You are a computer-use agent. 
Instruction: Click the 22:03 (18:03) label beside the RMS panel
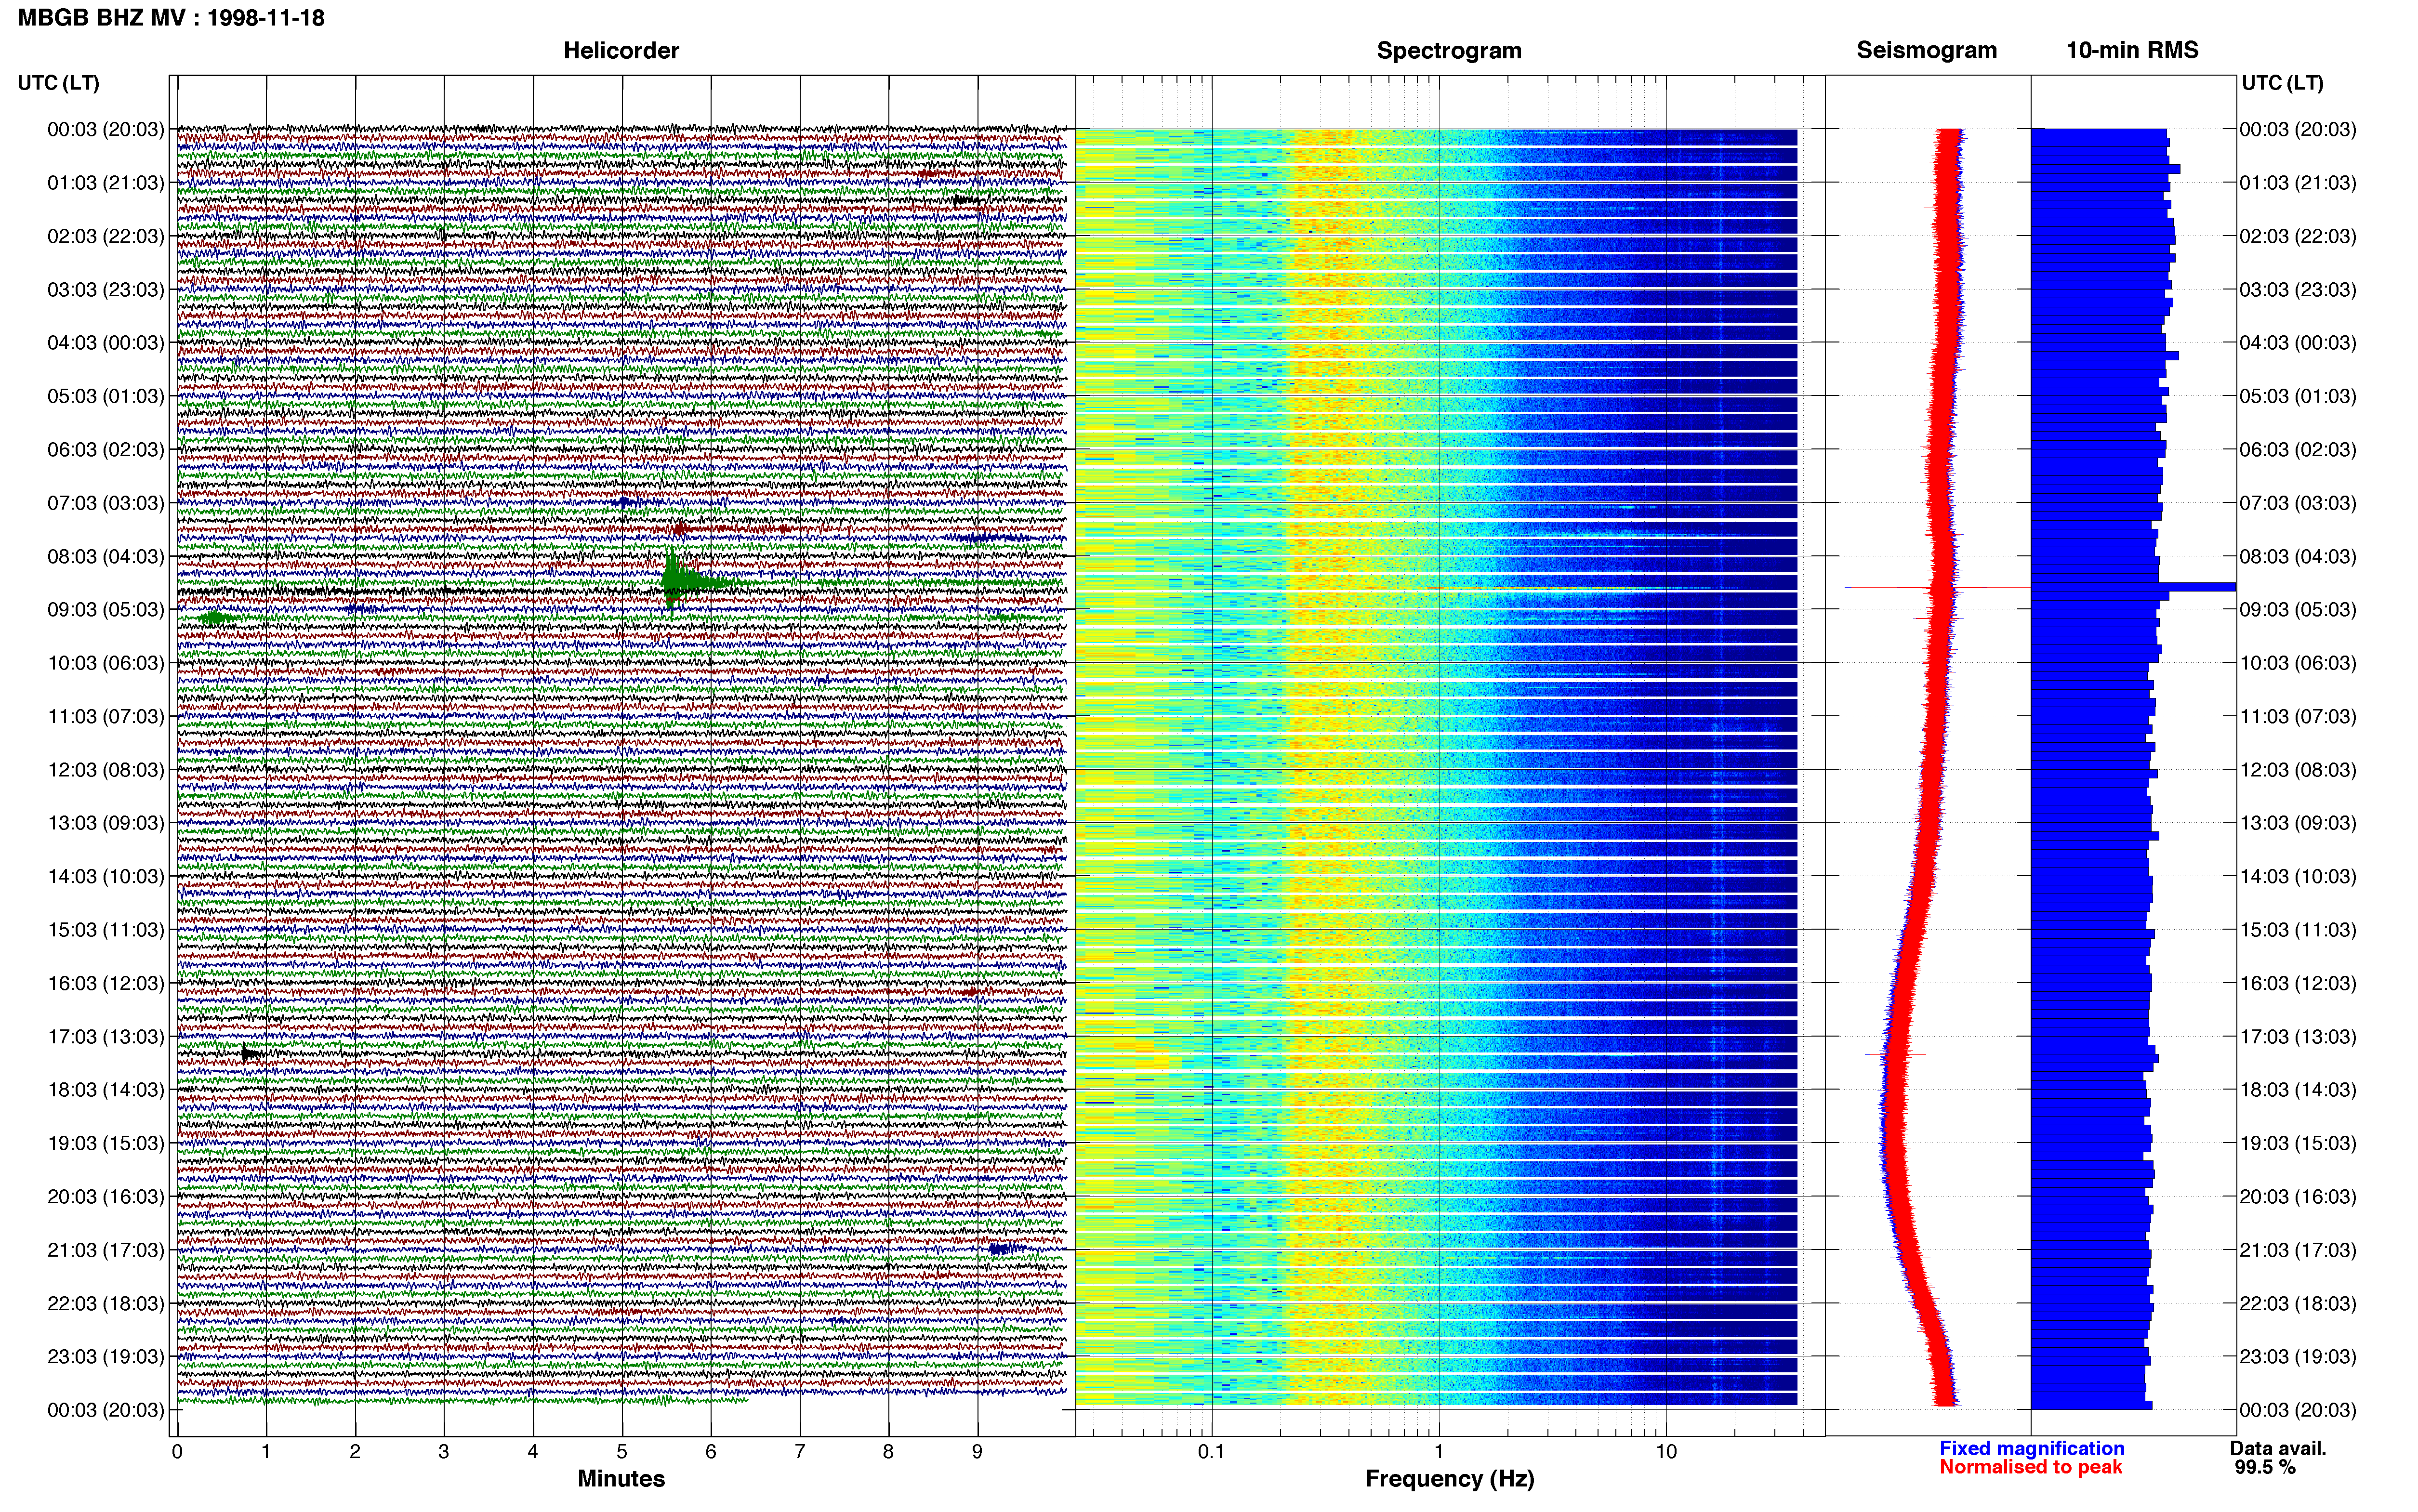point(2297,1304)
